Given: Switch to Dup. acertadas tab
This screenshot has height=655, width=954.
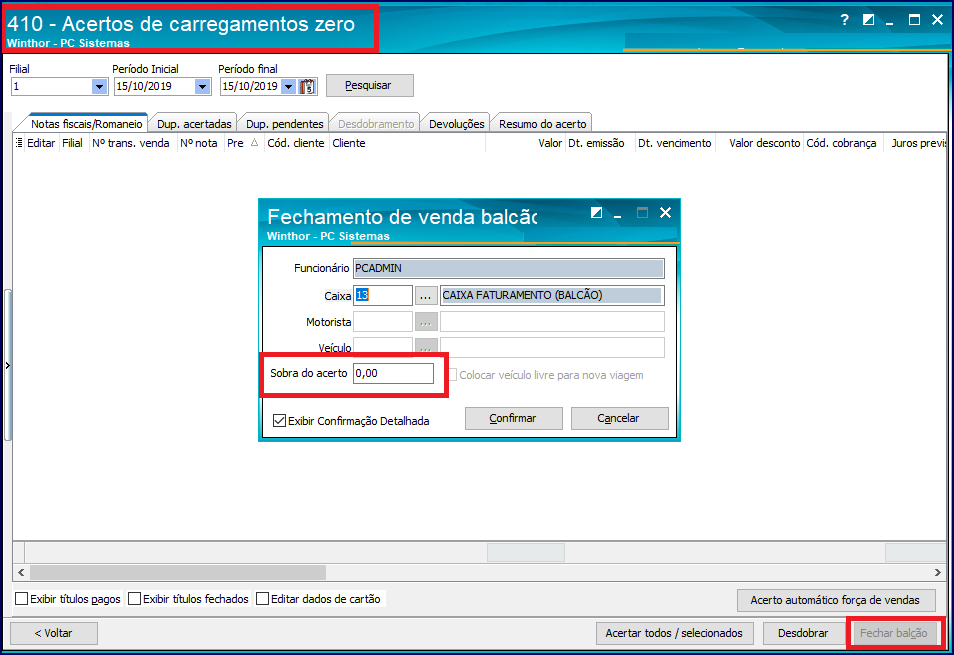Looking at the screenshot, I should click(194, 123).
